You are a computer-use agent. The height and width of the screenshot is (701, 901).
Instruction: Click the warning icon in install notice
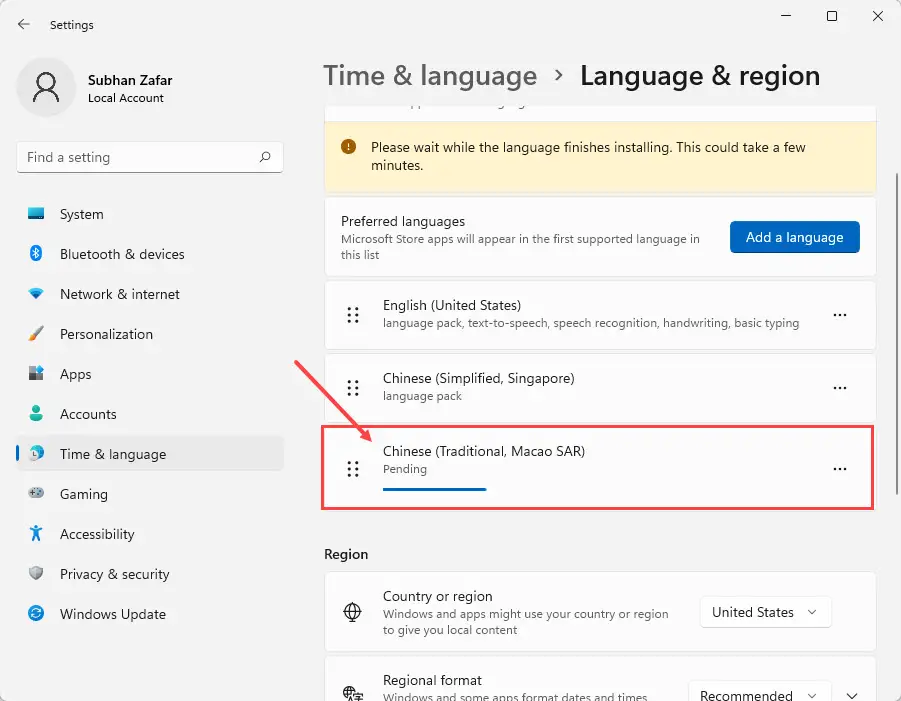(348, 147)
